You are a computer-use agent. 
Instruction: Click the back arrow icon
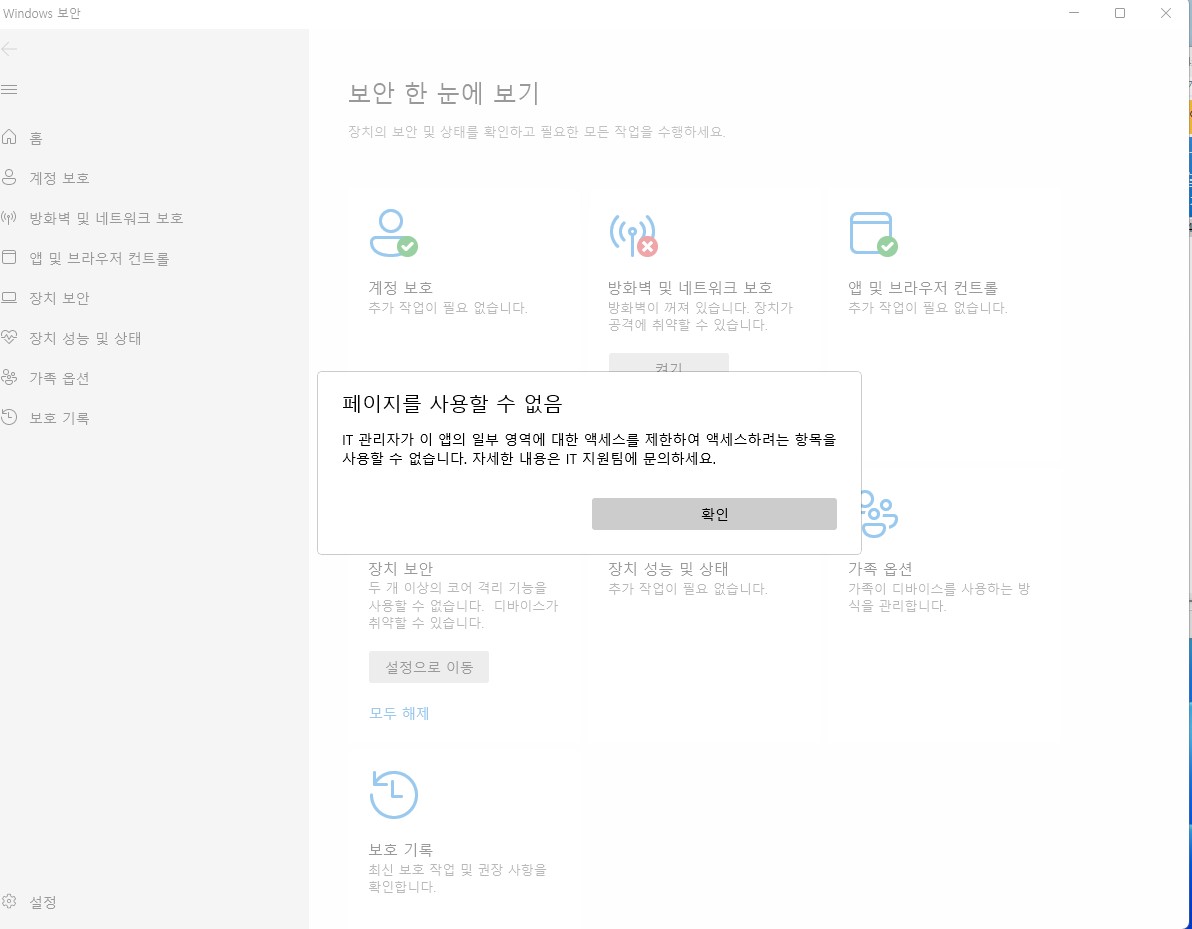9,49
